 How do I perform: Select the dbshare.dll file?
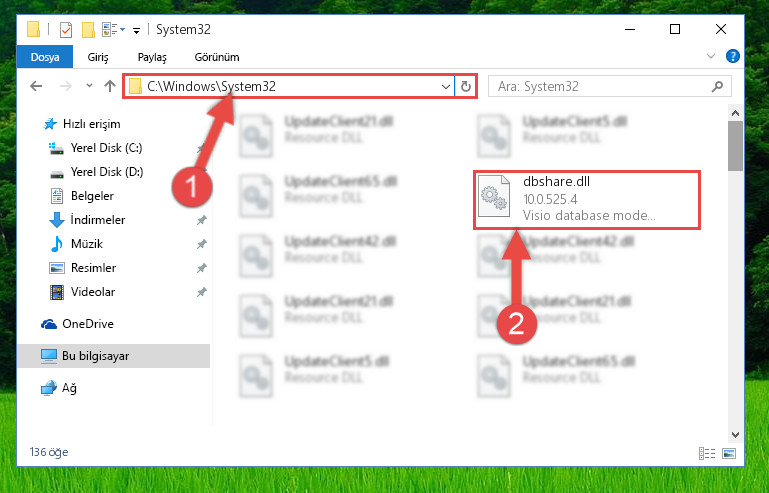(x=587, y=199)
